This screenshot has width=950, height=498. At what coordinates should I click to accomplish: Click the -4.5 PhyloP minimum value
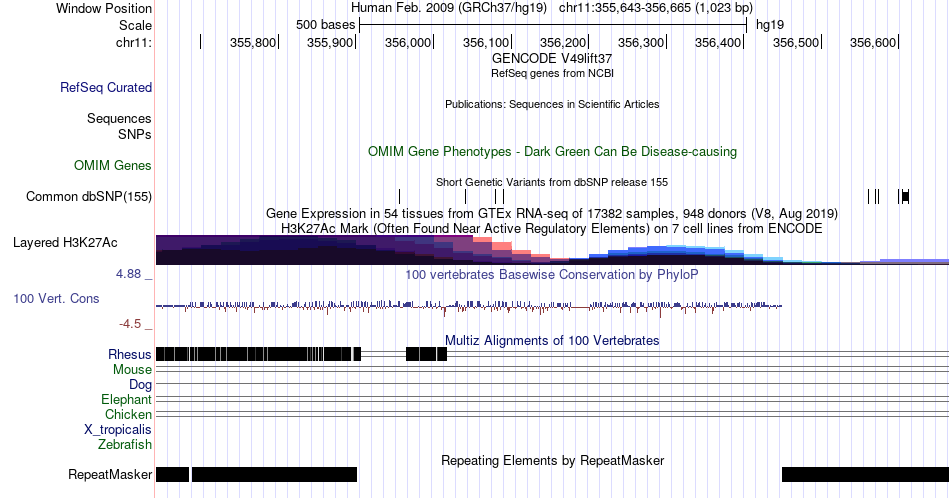pyautogui.click(x=130, y=324)
